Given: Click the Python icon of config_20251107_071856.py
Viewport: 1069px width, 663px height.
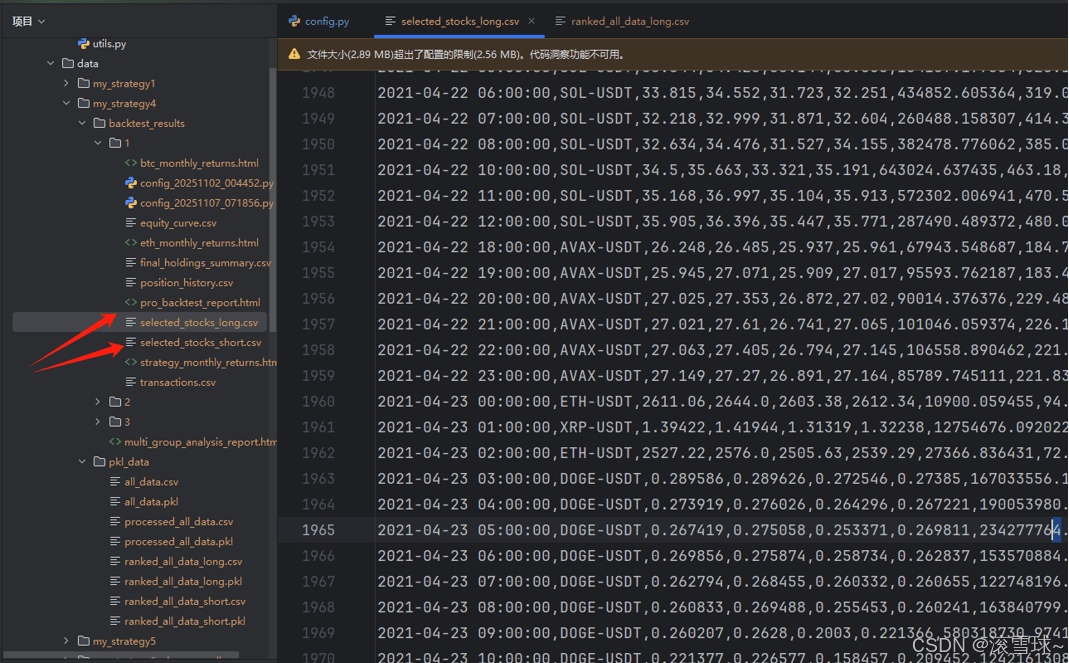Looking at the screenshot, I should click(x=131, y=203).
